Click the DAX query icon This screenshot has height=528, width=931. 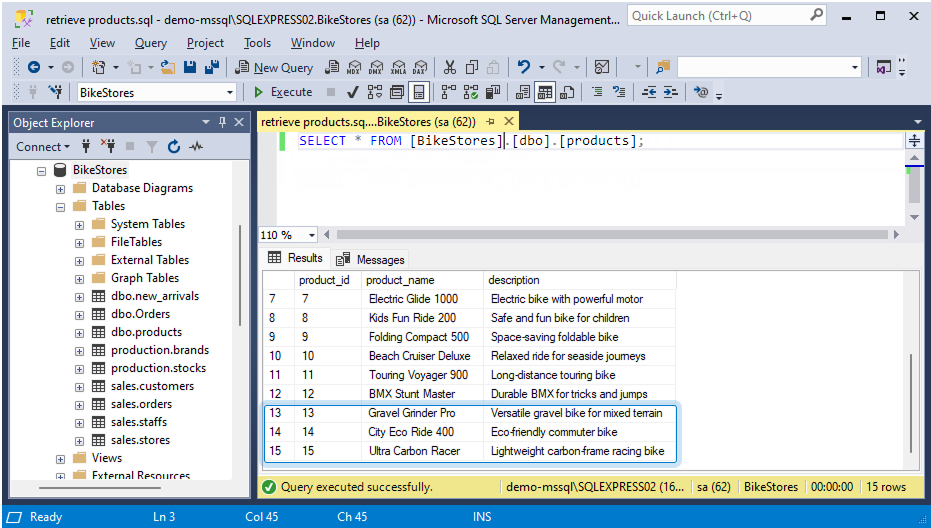tap(420, 68)
